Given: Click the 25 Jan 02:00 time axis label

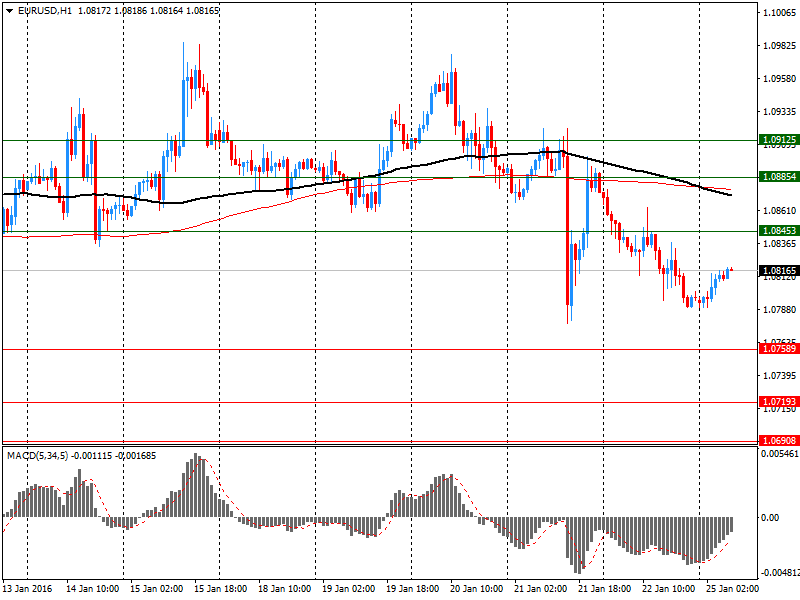Looking at the screenshot, I should [x=733, y=588].
